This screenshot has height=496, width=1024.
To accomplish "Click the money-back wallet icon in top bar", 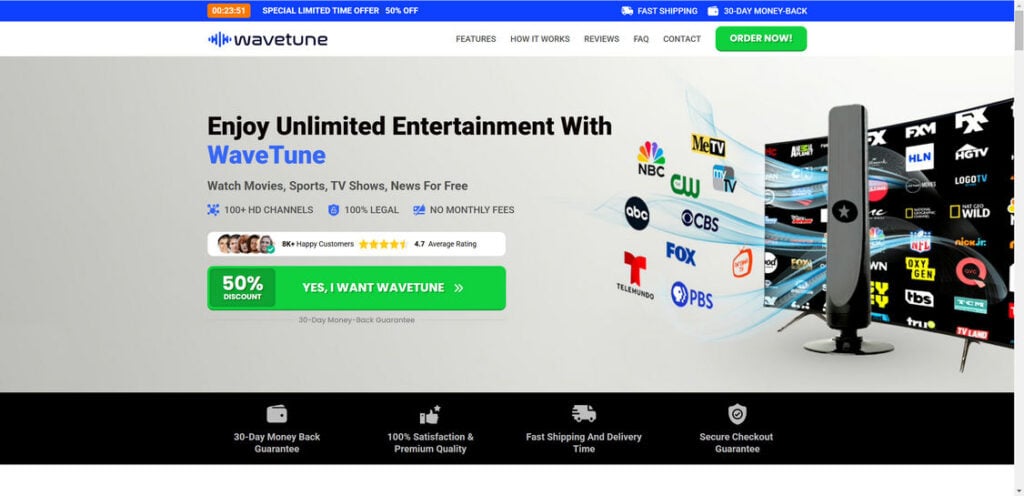I will [x=712, y=10].
